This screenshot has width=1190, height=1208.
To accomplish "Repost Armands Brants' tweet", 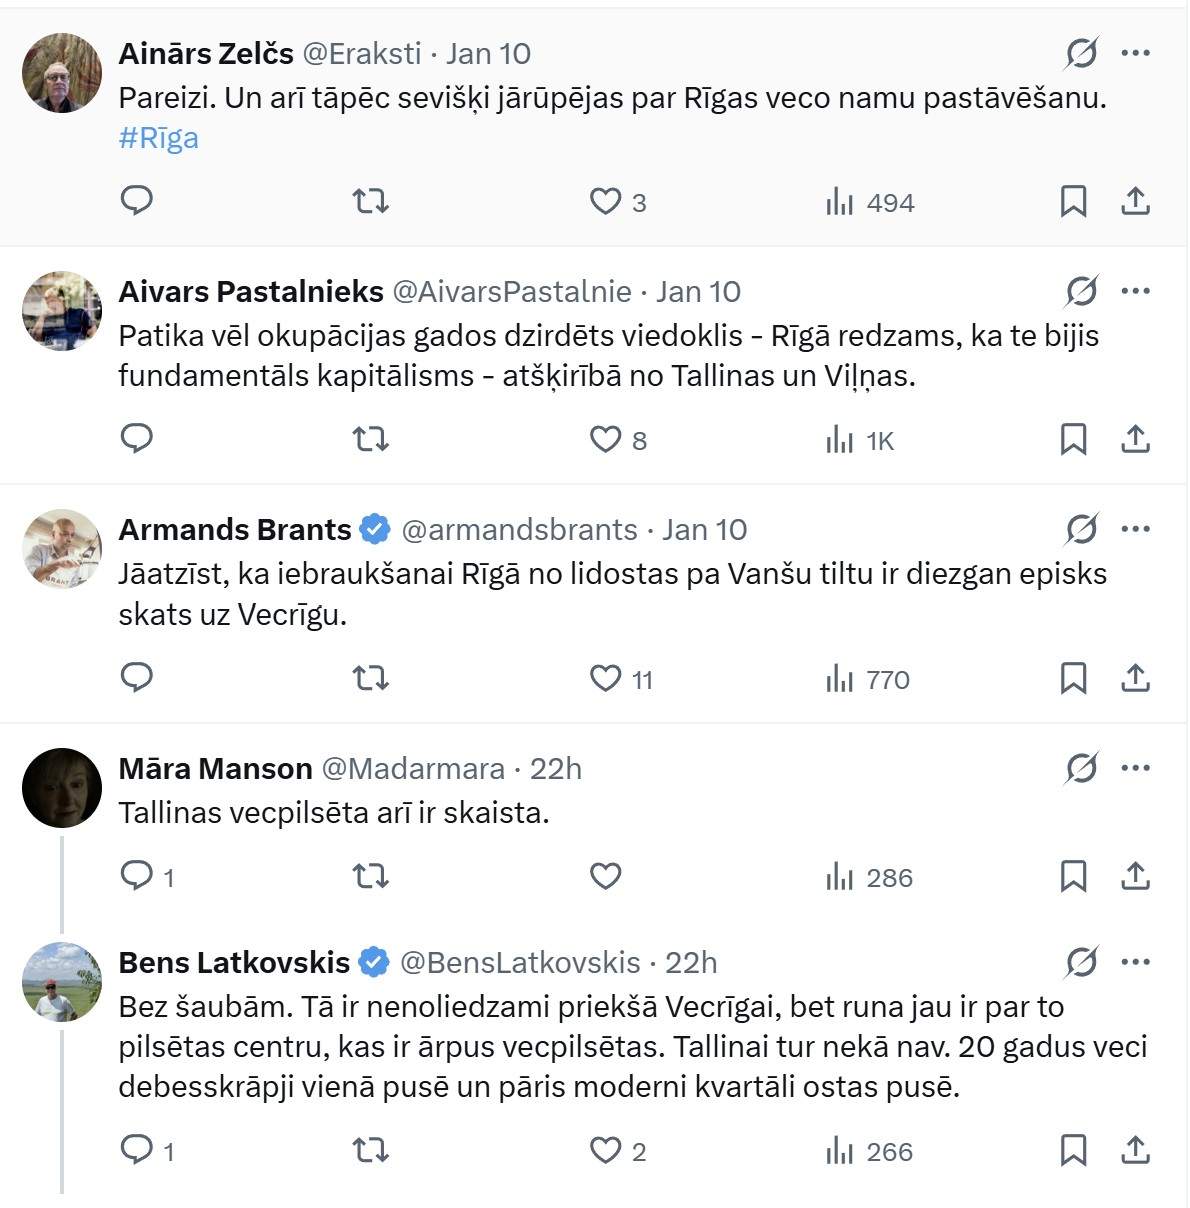I will coord(371,679).
